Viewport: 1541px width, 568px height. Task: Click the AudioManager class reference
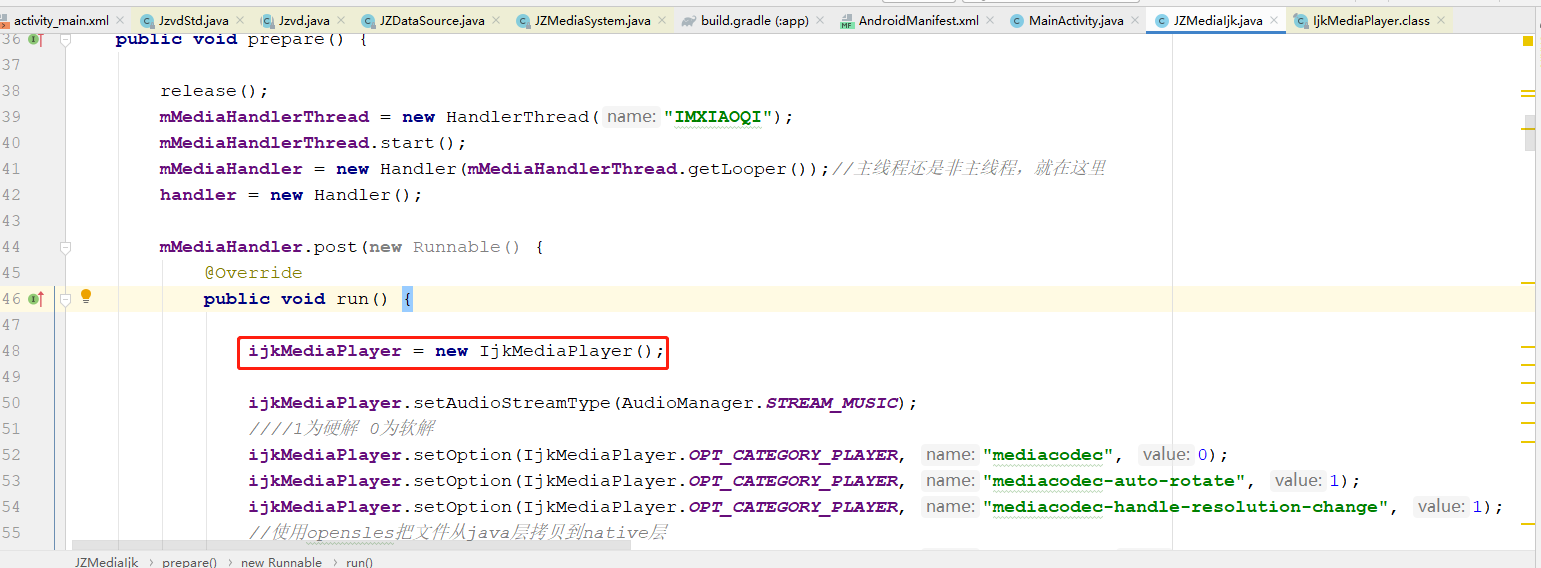click(x=687, y=403)
